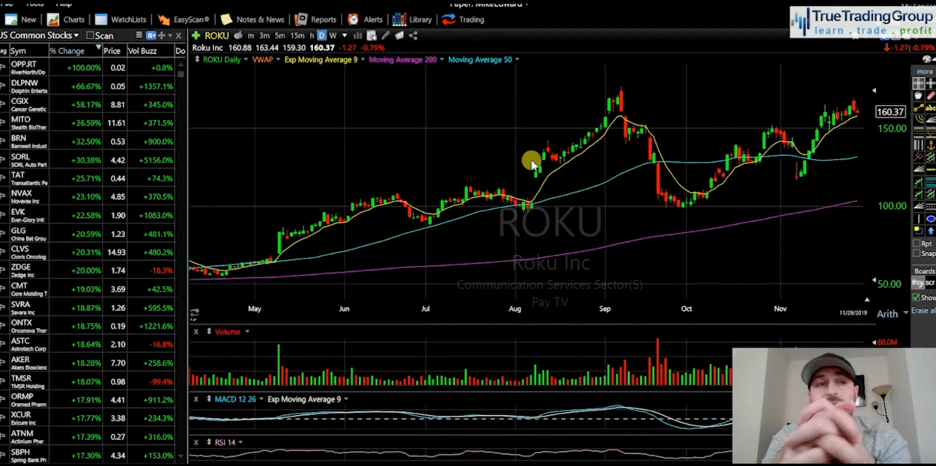Click the bar chart style icon
Viewport: 936px width, 466px height.
click(358, 36)
